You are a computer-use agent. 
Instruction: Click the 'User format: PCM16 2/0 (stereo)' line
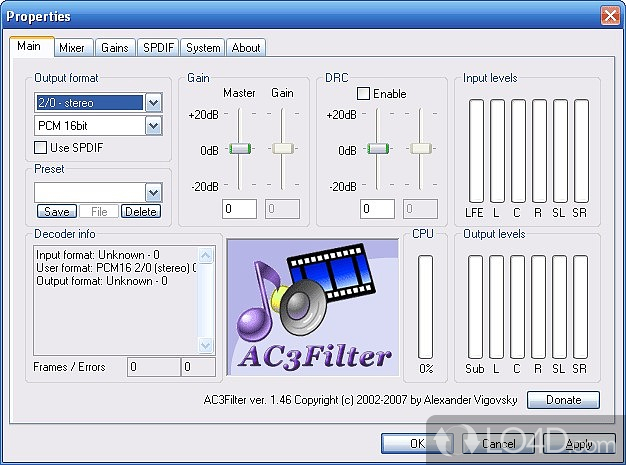coord(116,268)
